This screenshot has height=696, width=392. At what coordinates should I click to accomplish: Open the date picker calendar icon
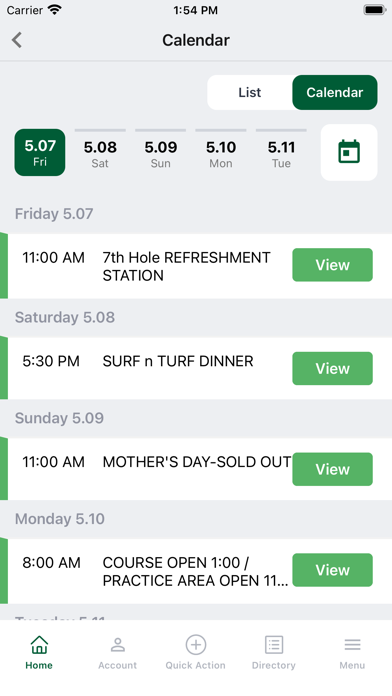(x=349, y=152)
